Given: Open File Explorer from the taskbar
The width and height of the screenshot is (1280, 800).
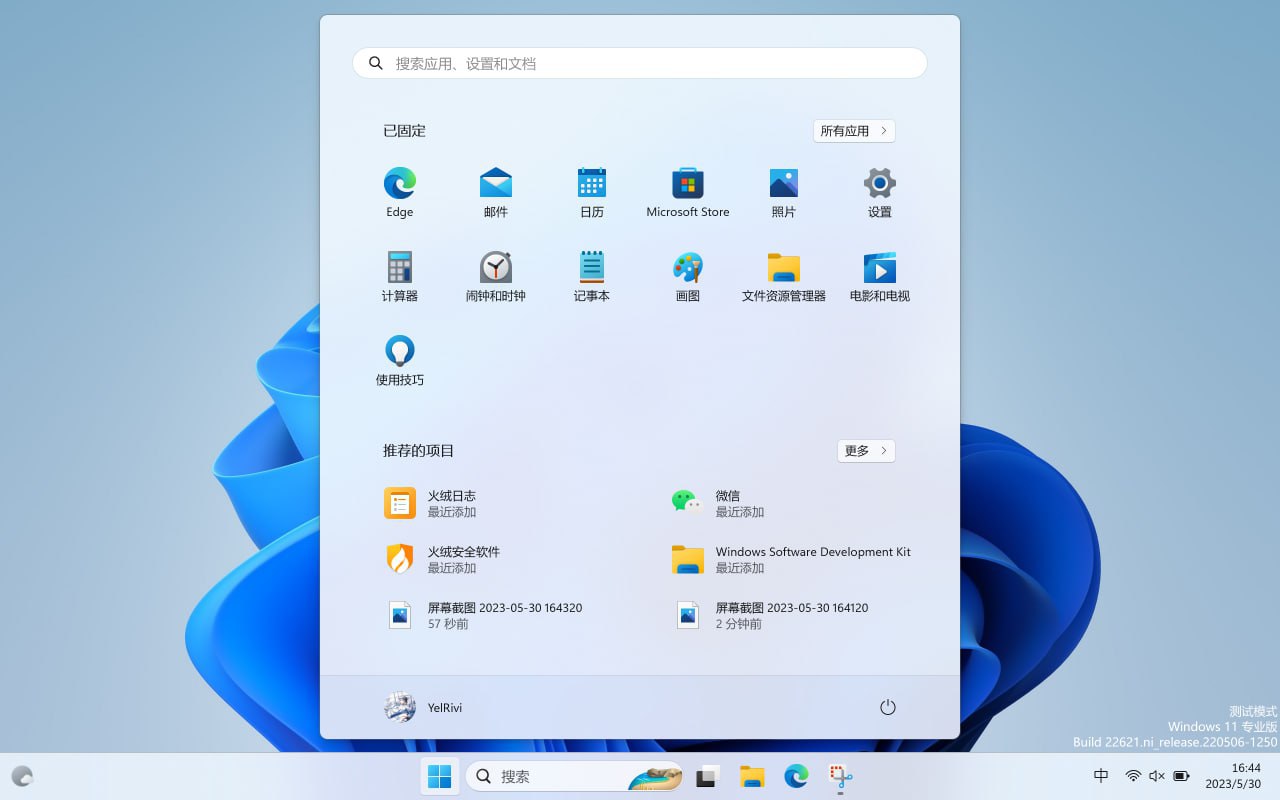Looking at the screenshot, I should (751, 775).
